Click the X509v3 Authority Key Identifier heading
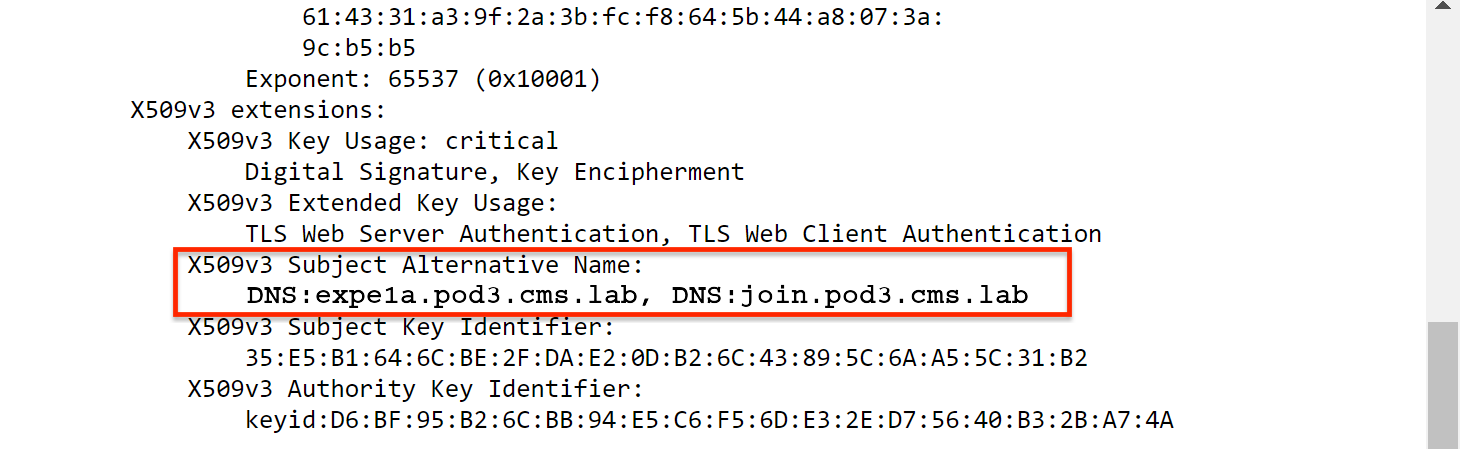The width and height of the screenshot is (1460, 449). [x=416, y=389]
